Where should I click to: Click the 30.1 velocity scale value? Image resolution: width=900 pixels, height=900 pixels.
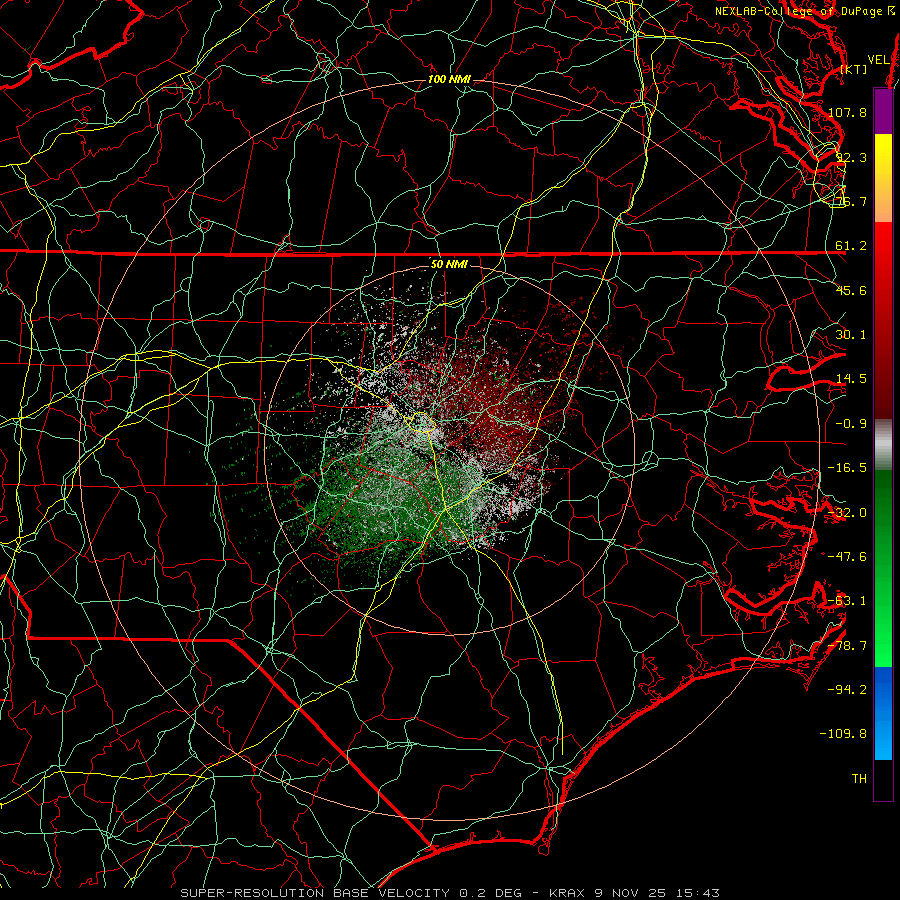pos(851,335)
